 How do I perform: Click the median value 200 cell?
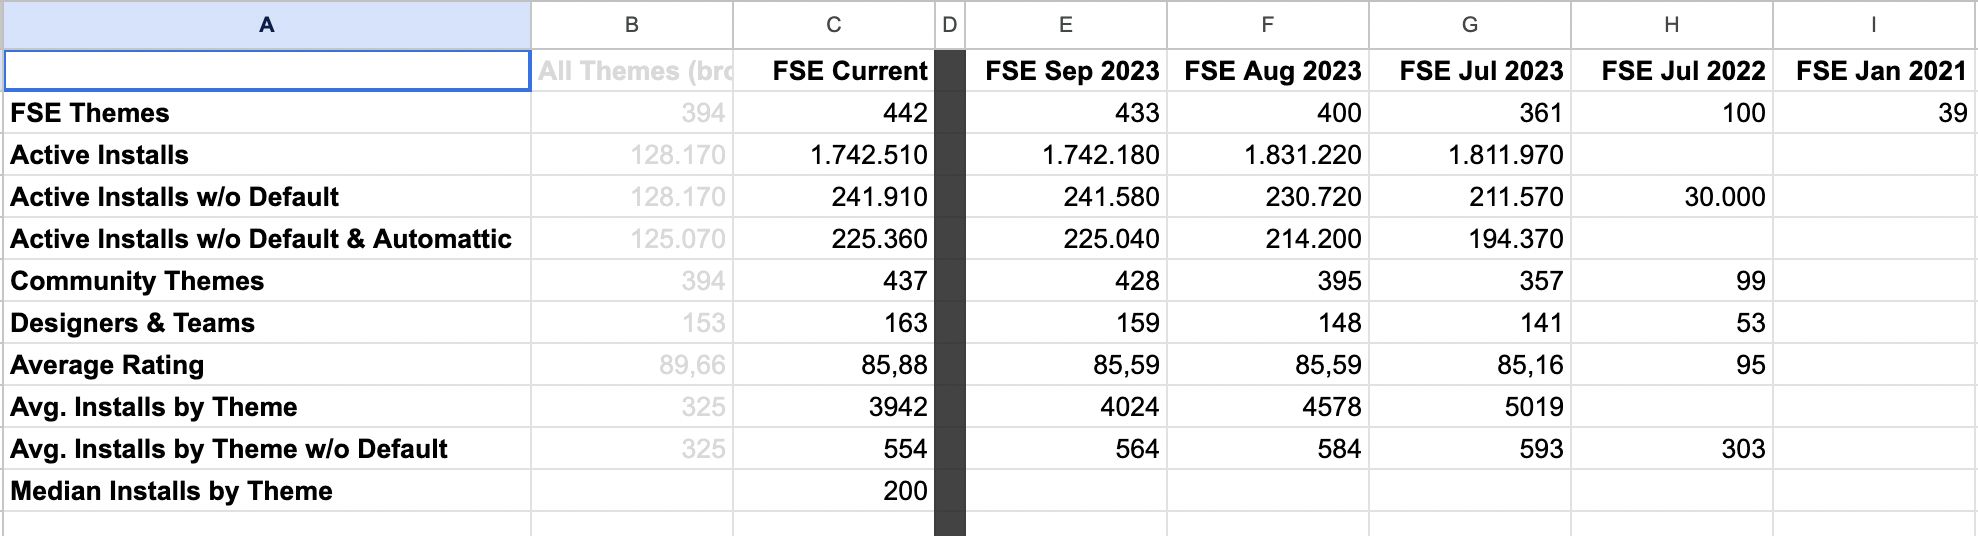click(833, 491)
